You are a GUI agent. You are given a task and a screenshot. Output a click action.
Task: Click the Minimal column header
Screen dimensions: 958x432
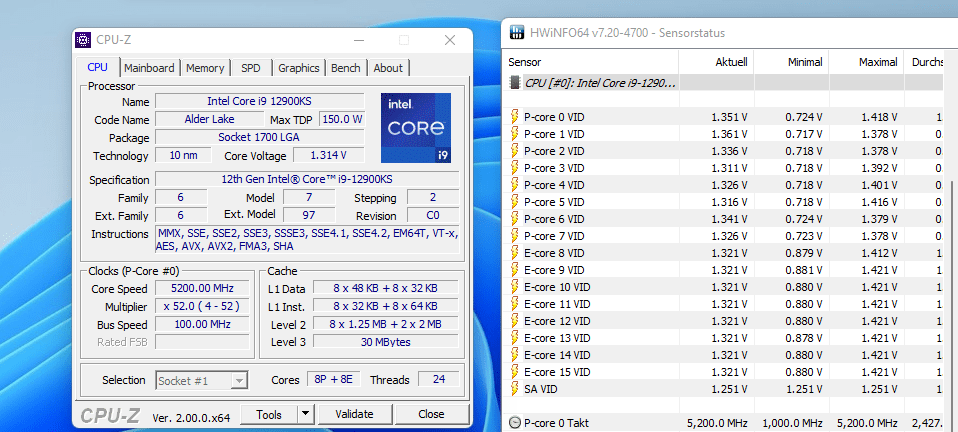(x=792, y=62)
